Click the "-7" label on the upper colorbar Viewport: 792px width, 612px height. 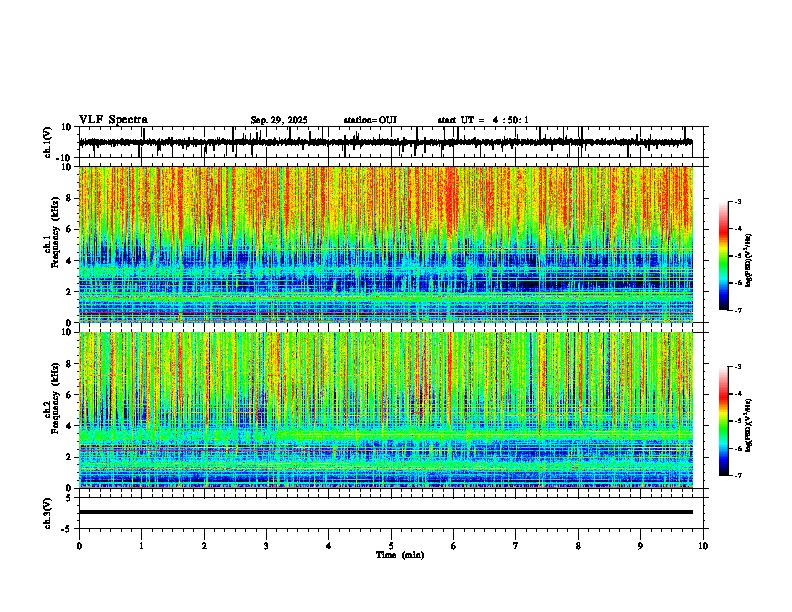click(x=738, y=310)
